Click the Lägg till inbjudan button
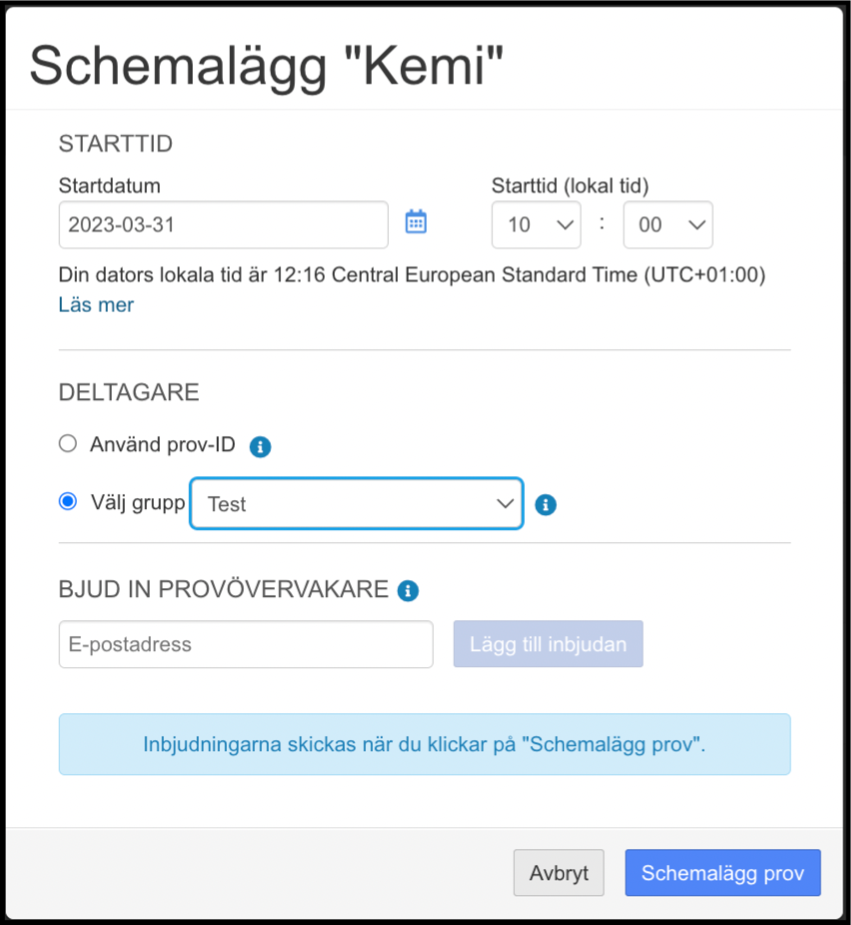The width and height of the screenshot is (851, 925). [548, 644]
